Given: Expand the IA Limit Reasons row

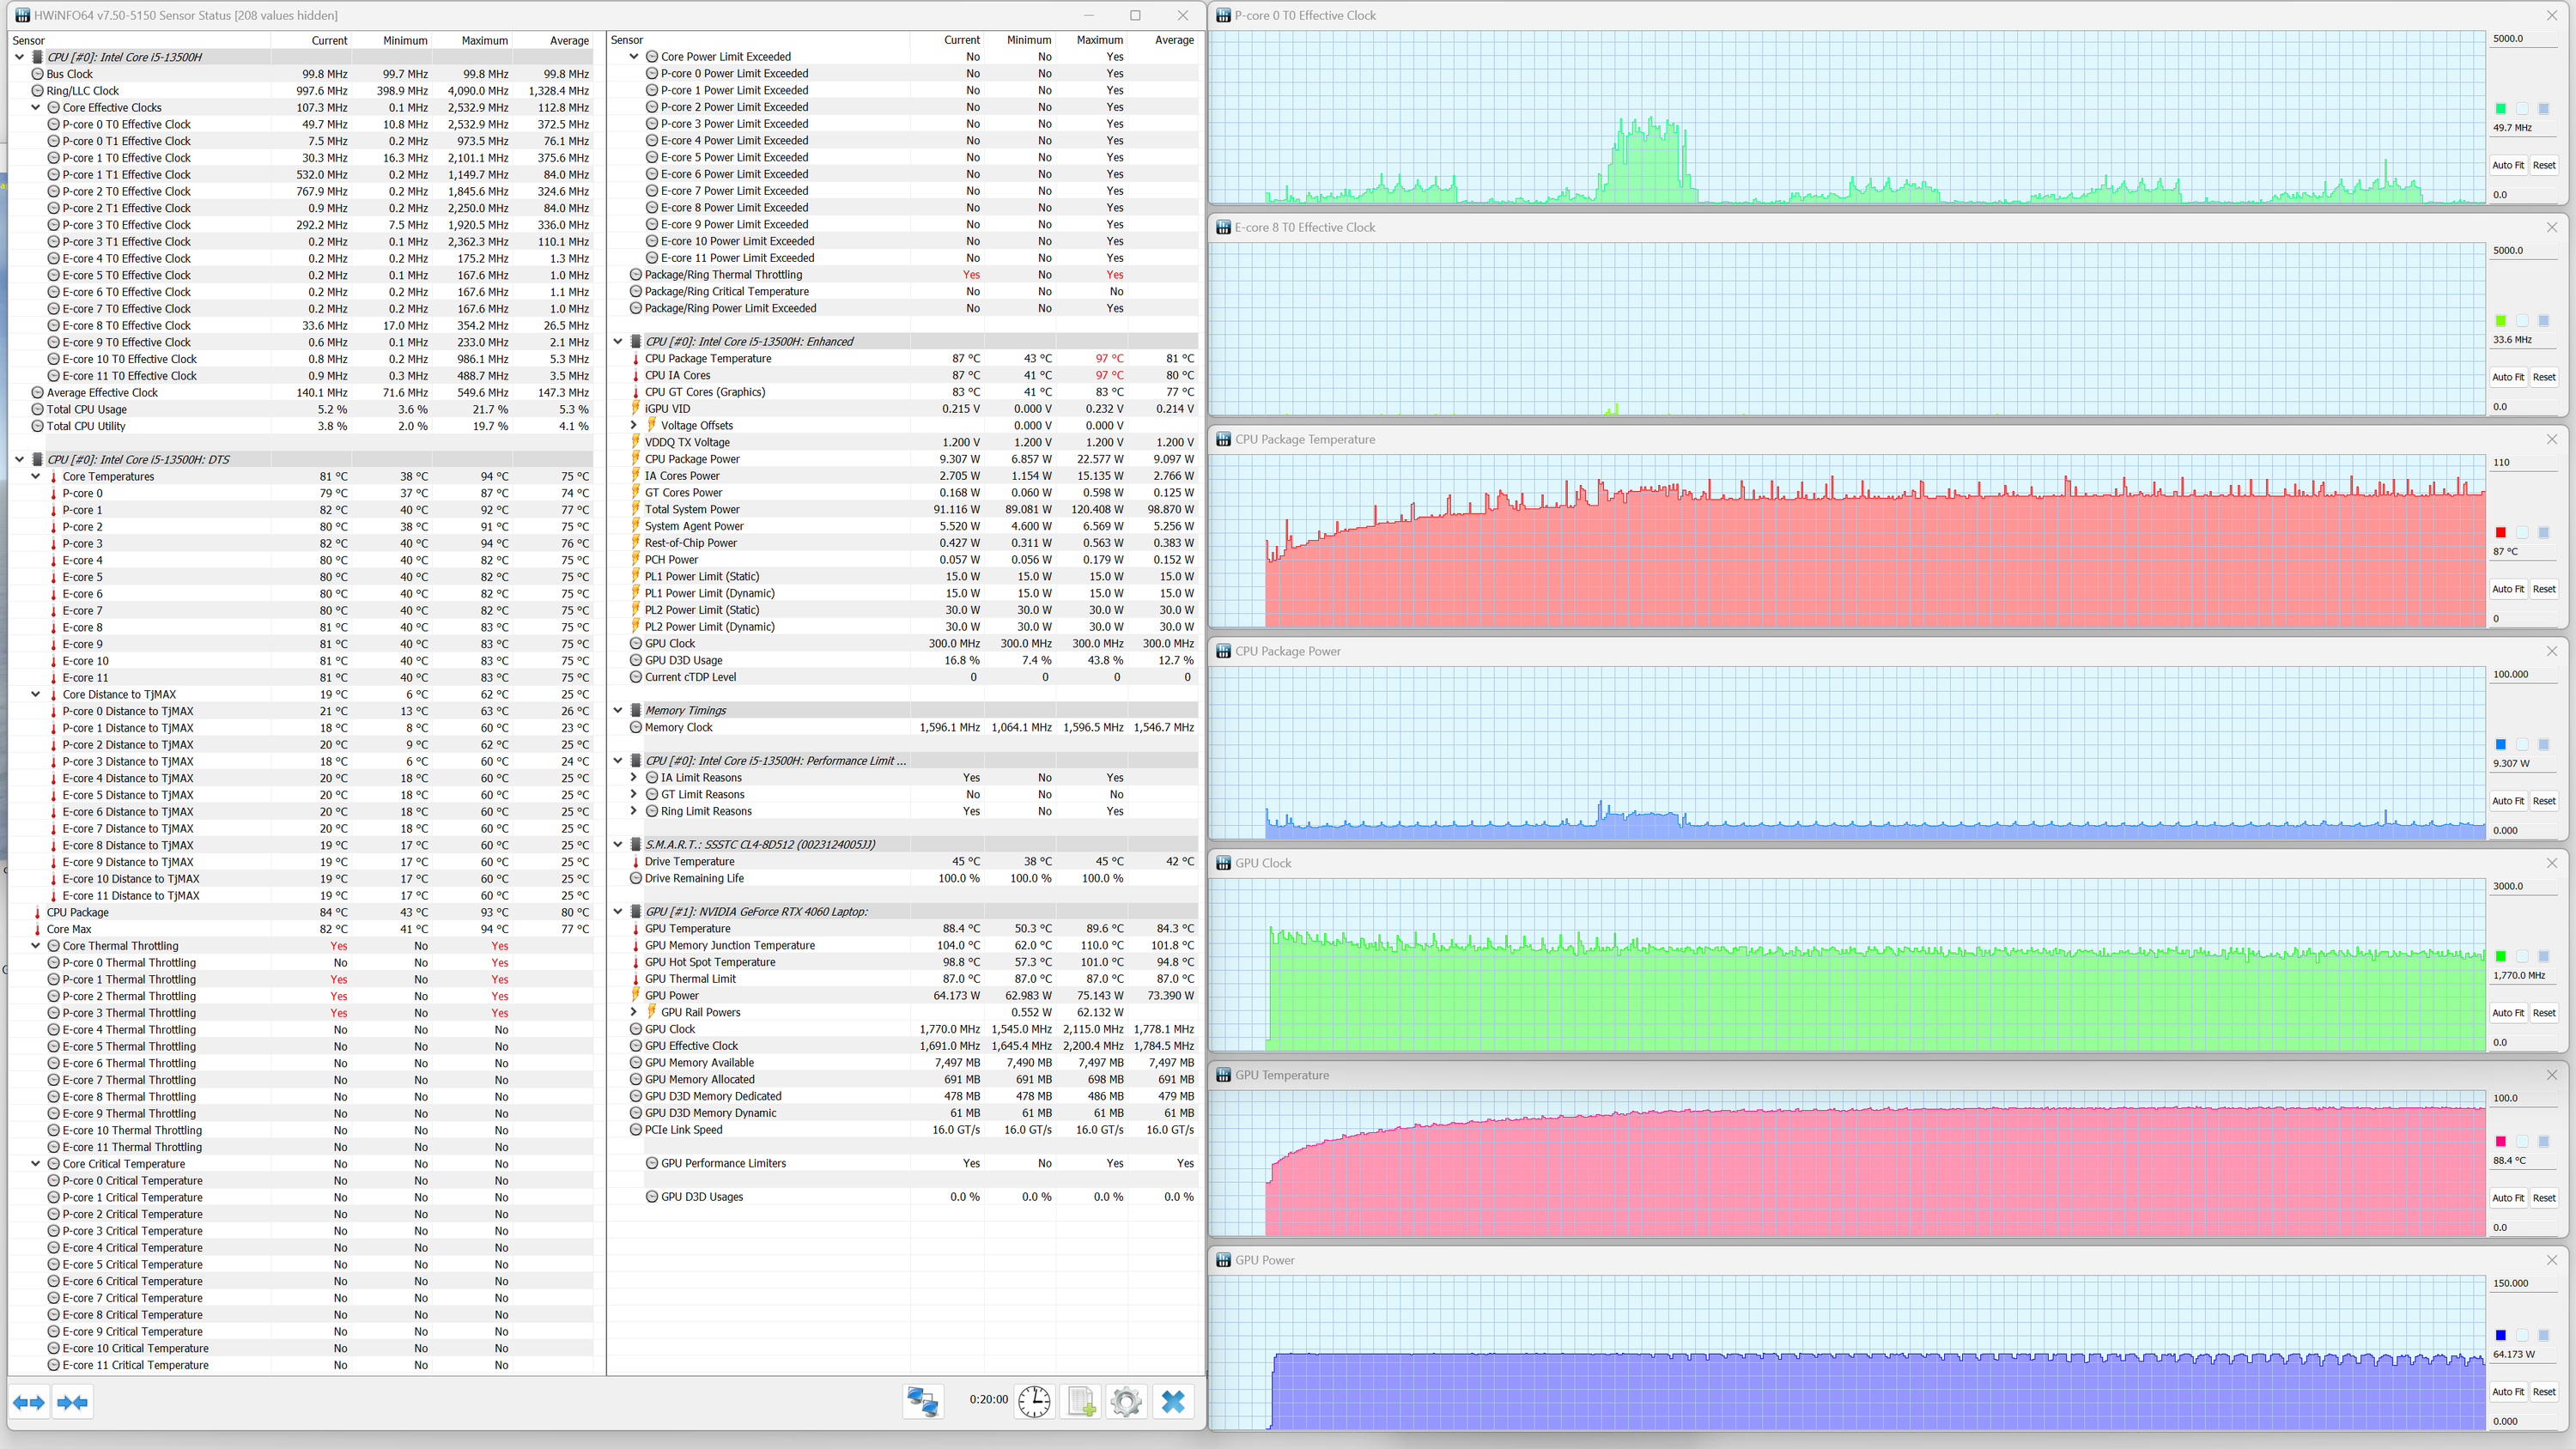Looking at the screenshot, I should point(634,778).
